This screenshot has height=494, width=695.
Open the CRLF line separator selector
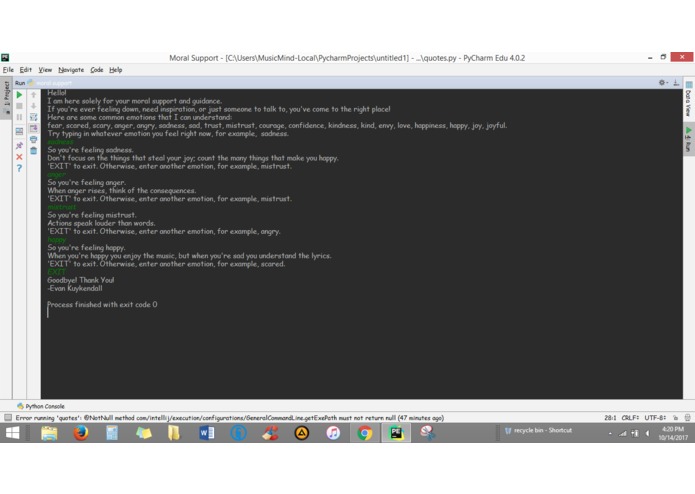[630, 417]
